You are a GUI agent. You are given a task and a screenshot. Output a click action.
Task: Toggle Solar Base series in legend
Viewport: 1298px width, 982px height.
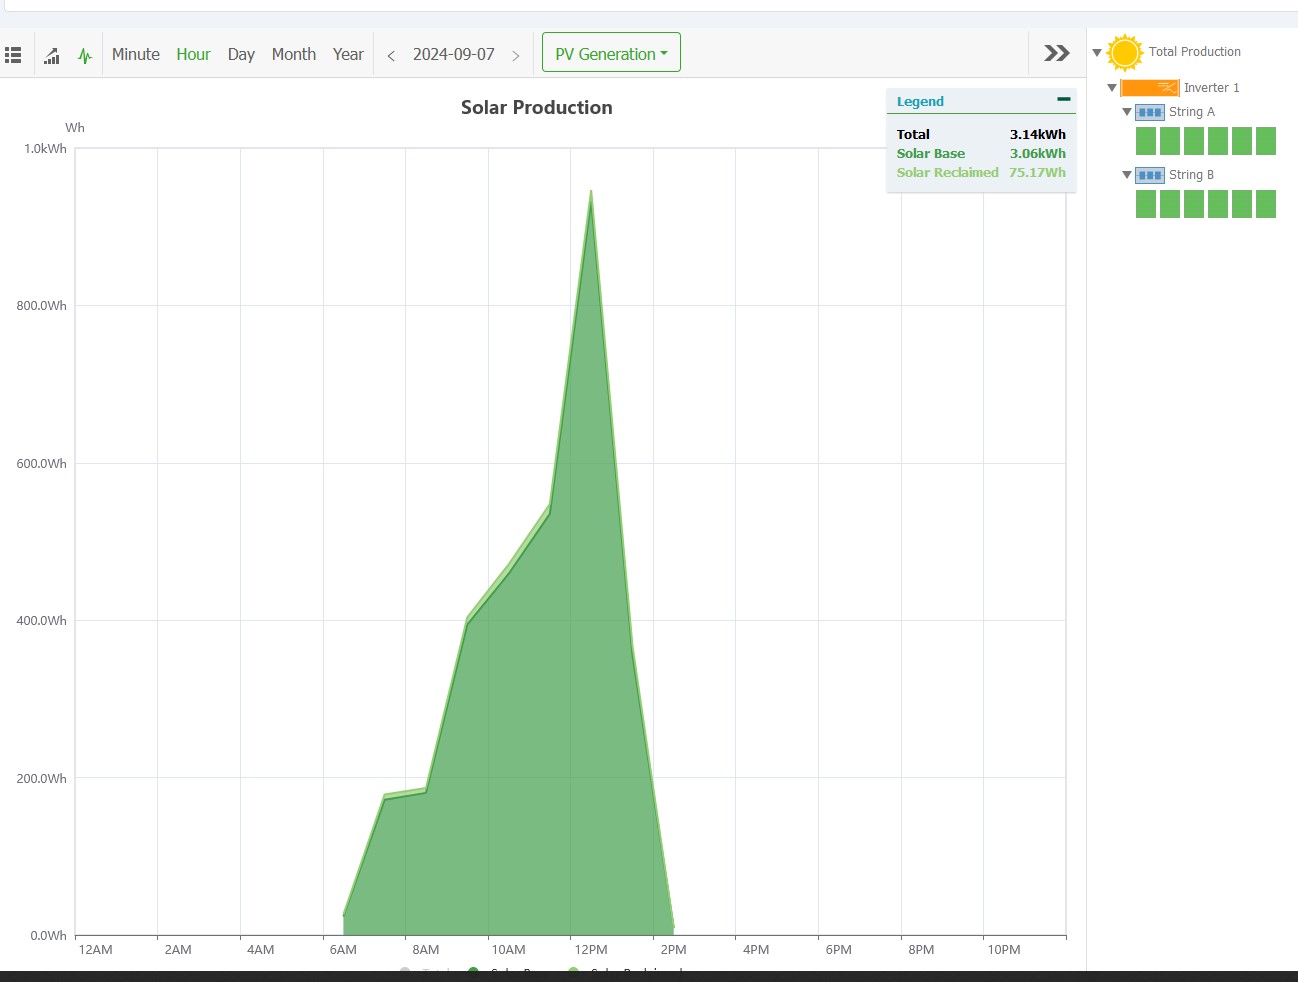(931, 154)
